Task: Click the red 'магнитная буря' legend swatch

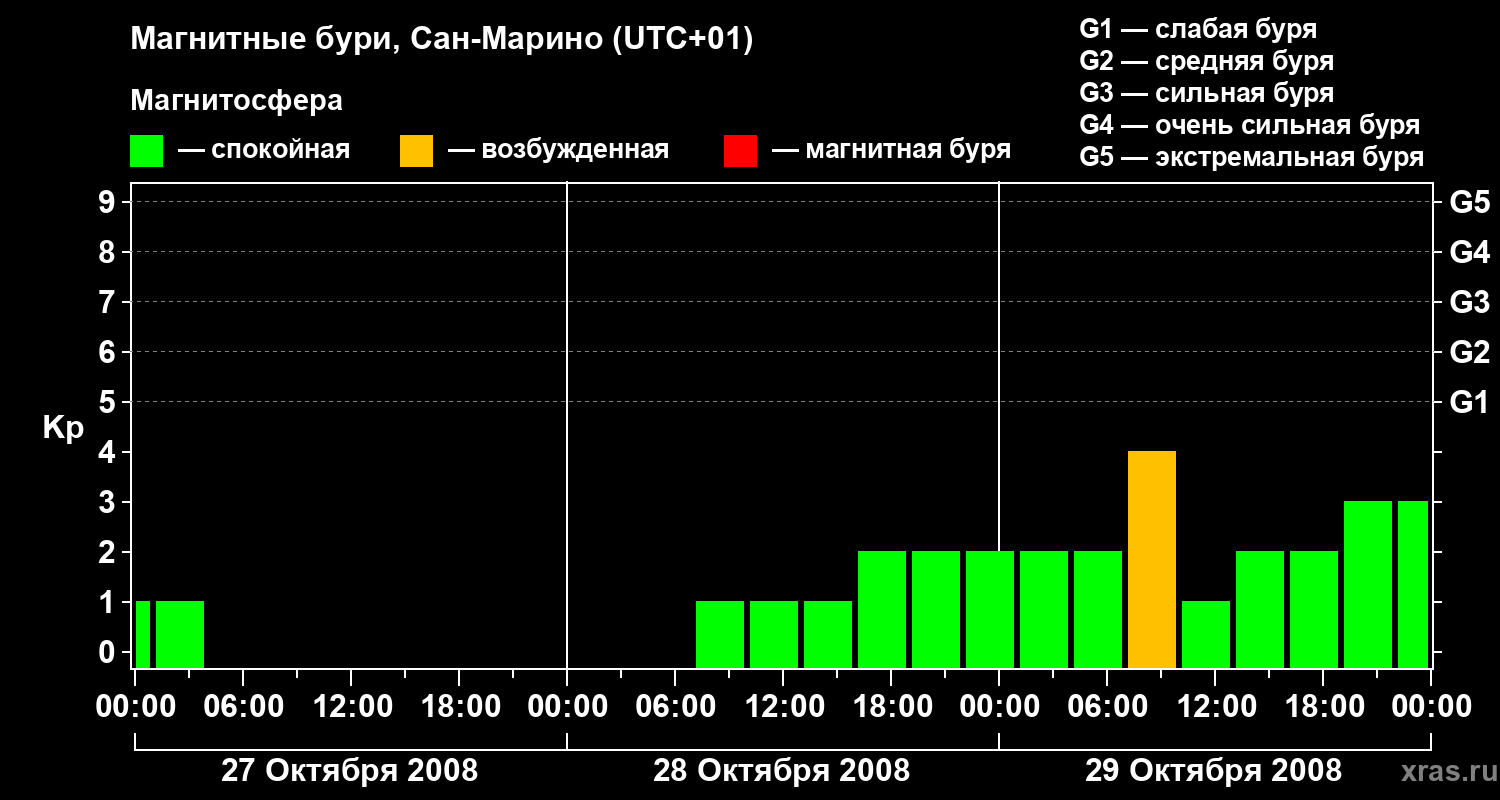Action: tap(740, 151)
